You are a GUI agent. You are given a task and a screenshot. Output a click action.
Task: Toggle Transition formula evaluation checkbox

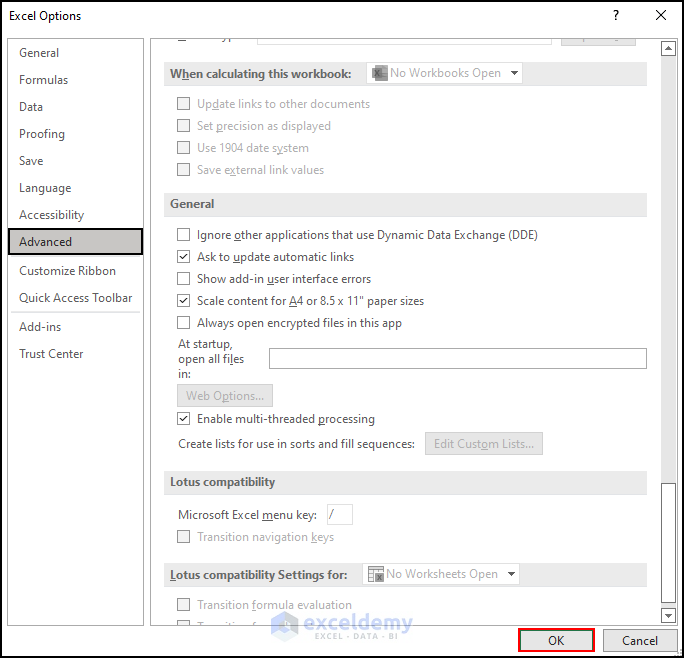pyautogui.click(x=184, y=605)
